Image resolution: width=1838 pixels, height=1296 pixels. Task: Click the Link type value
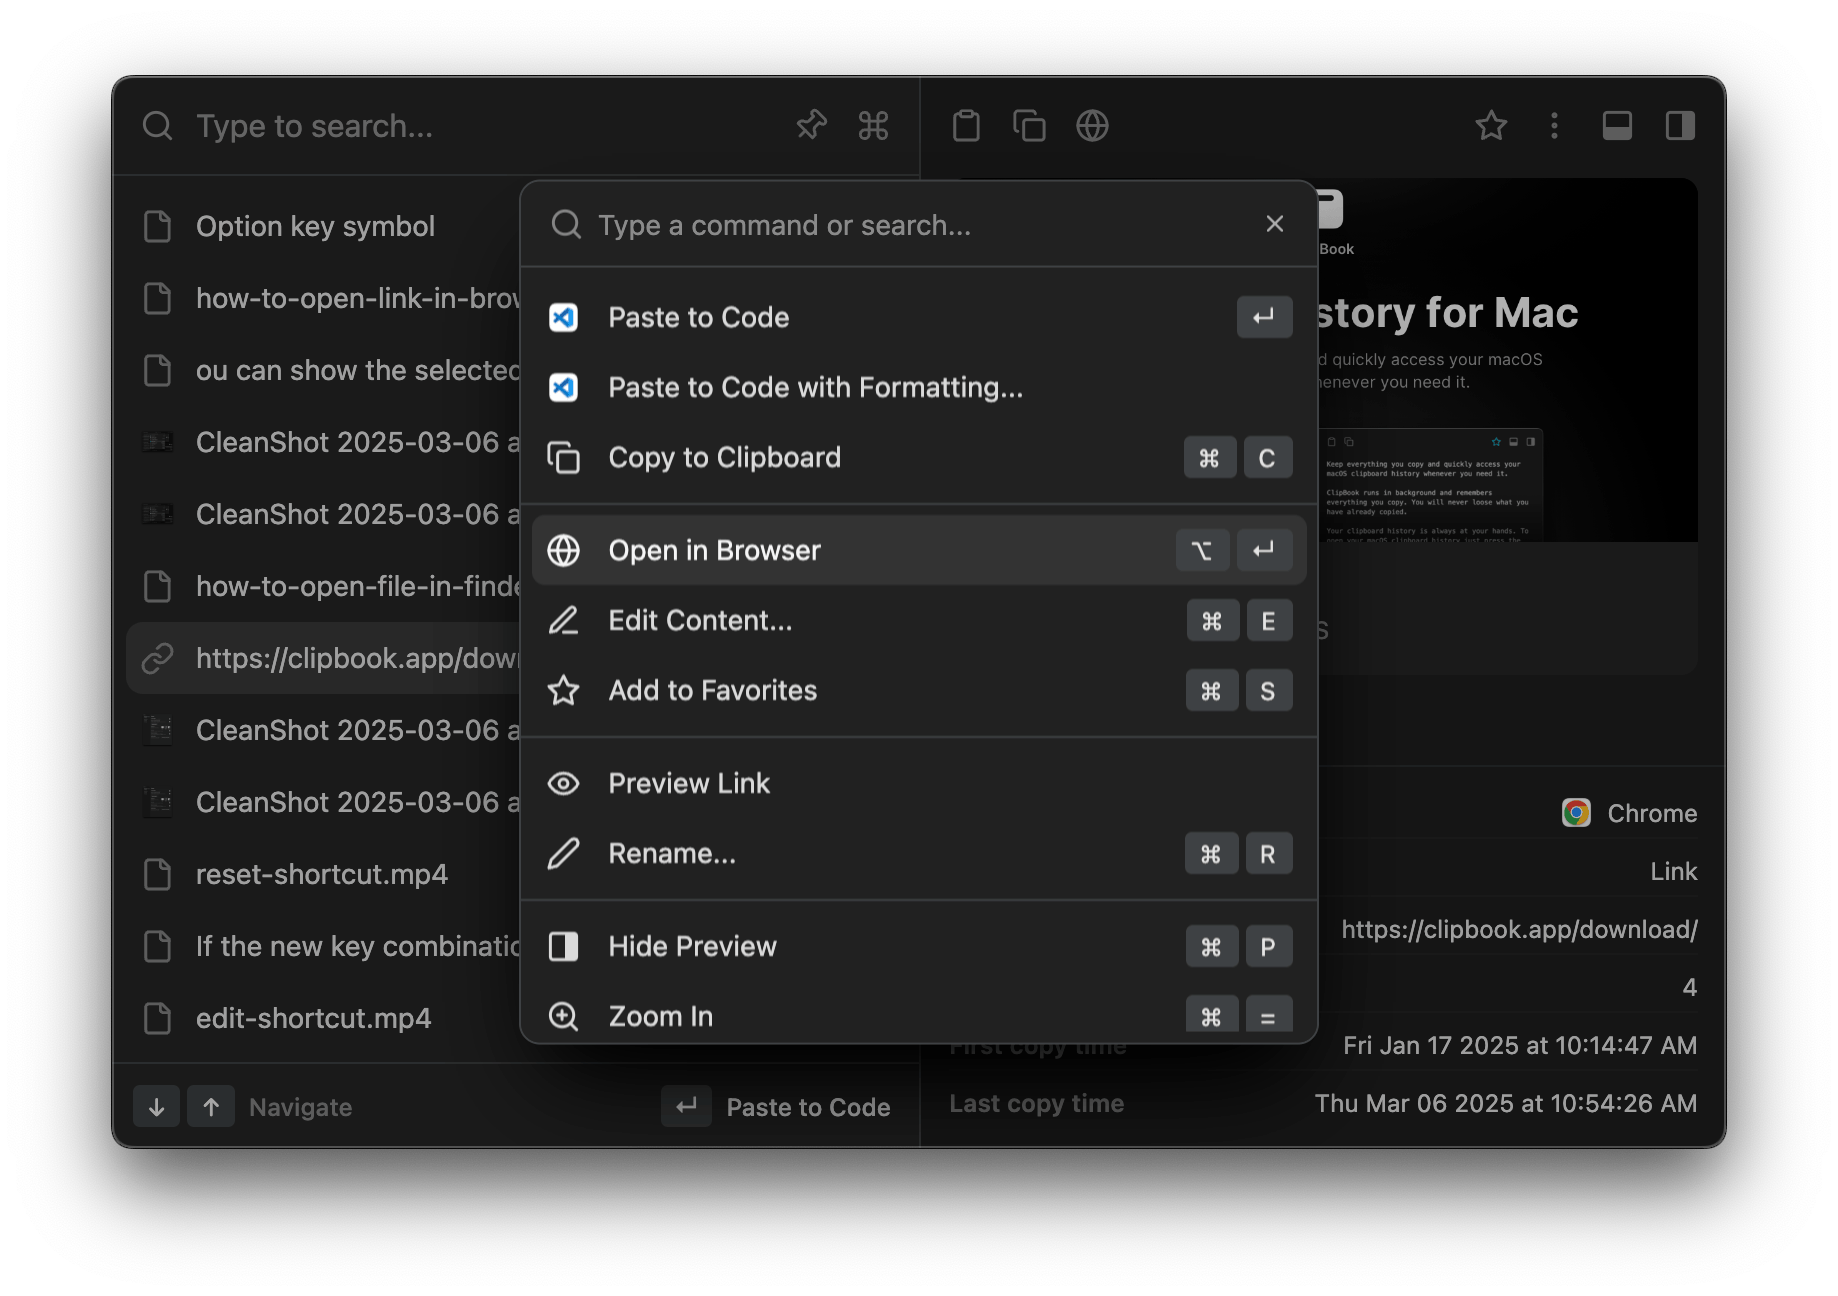pyautogui.click(x=1674, y=871)
